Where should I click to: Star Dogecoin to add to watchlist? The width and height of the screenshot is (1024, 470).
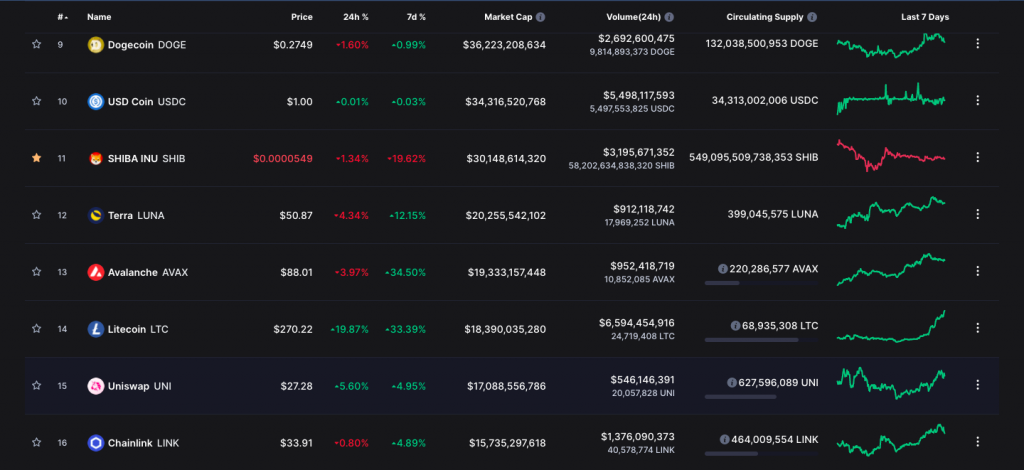point(37,44)
